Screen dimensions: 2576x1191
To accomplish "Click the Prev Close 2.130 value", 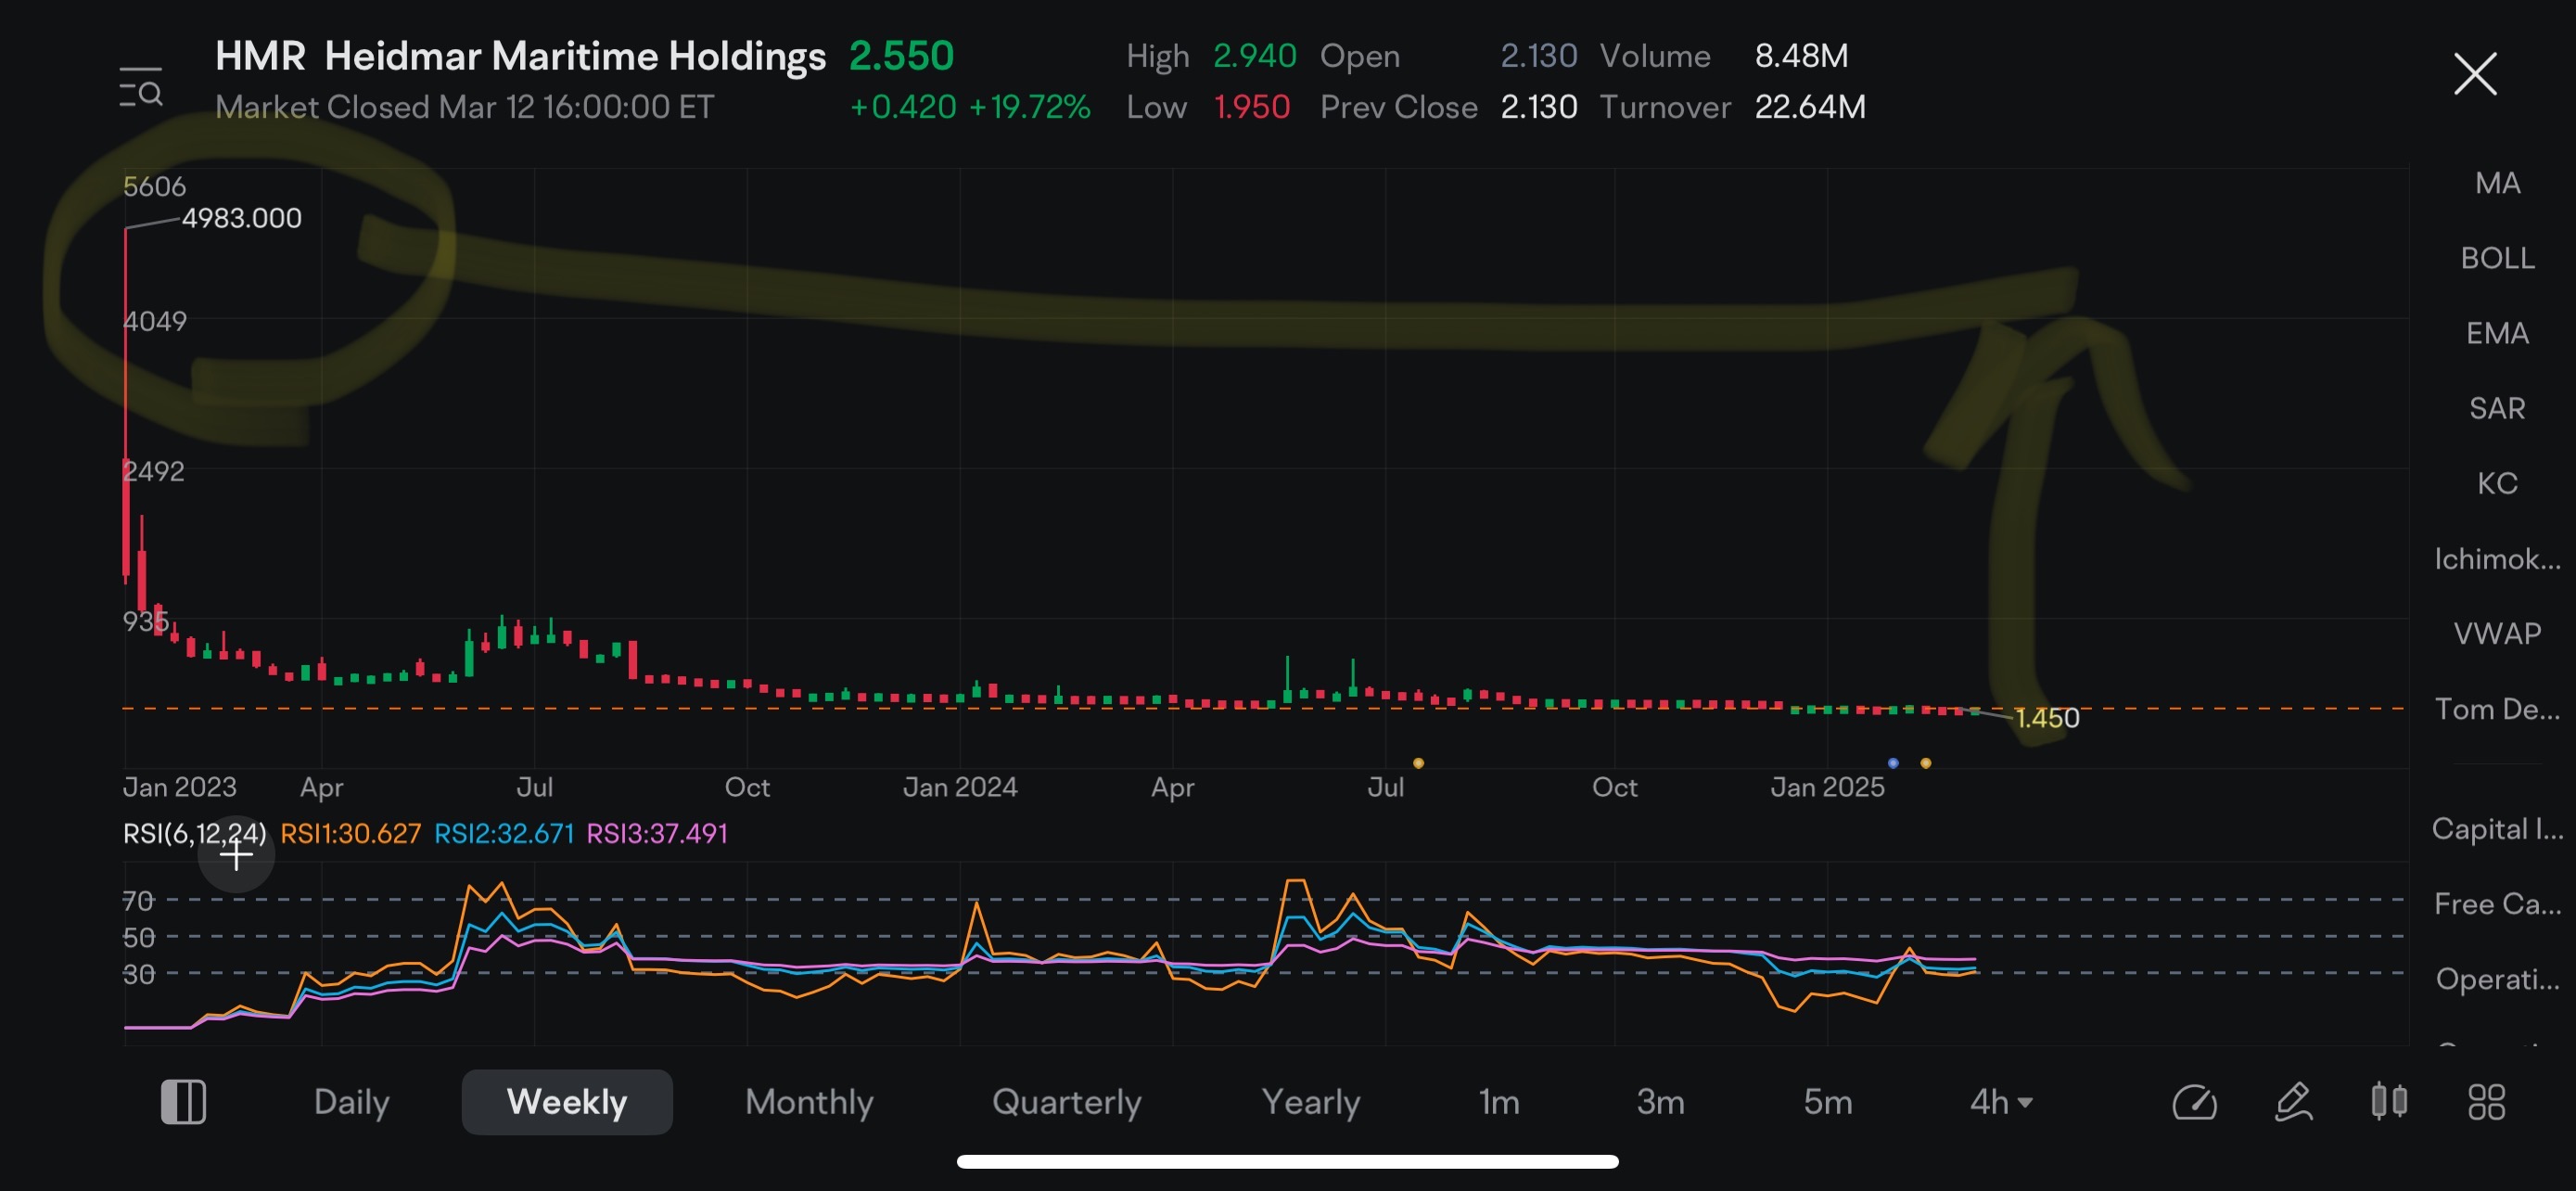I will point(1538,107).
